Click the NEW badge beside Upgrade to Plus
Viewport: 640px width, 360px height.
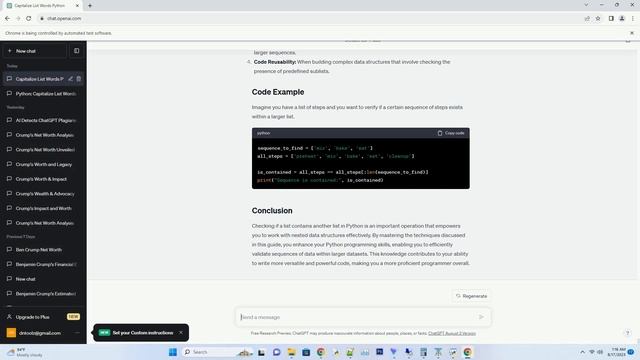click(73, 317)
